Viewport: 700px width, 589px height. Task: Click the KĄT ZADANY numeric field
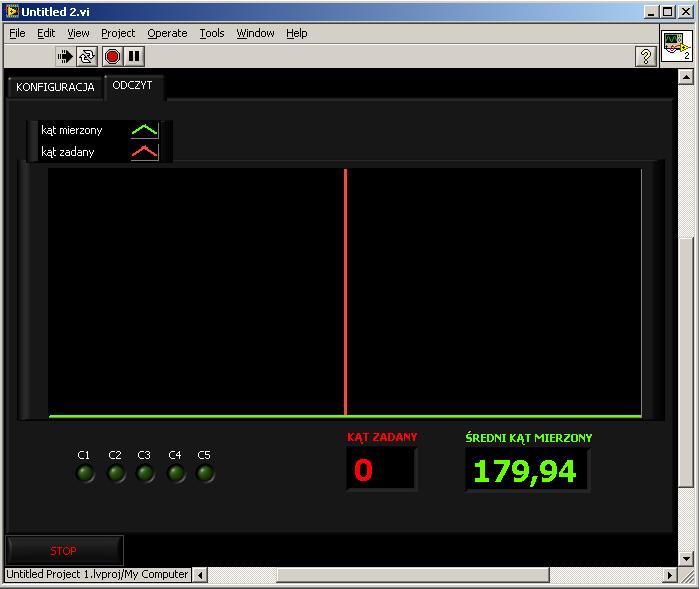coord(381,469)
